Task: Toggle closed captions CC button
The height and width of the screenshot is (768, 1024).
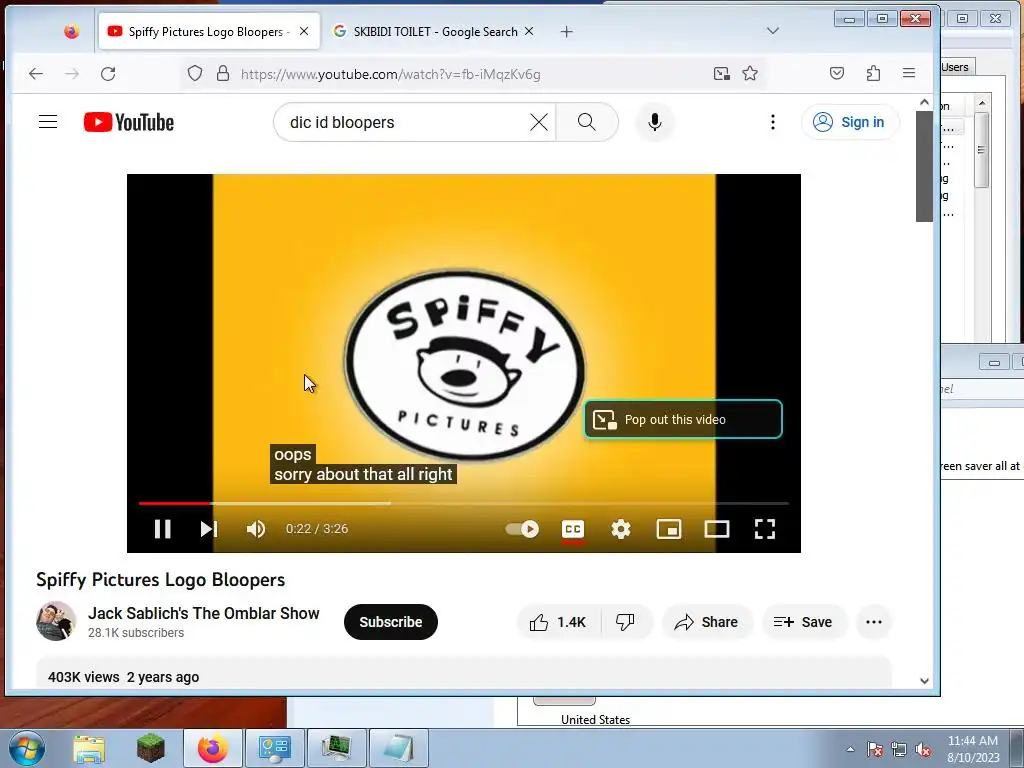Action: pyautogui.click(x=573, y=529)
